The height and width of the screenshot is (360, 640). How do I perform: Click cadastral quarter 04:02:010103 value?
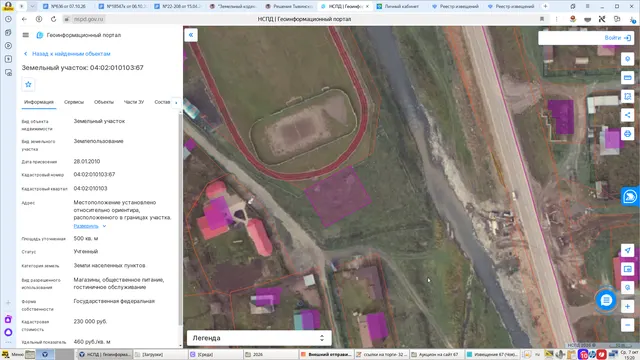pos(90,189)
